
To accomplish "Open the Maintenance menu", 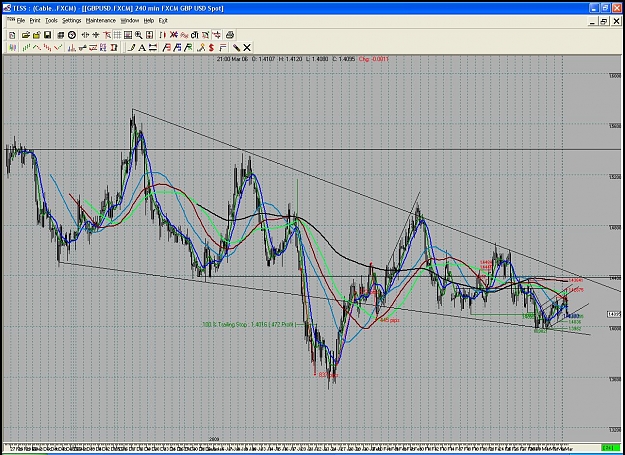I will pos(101,21).
